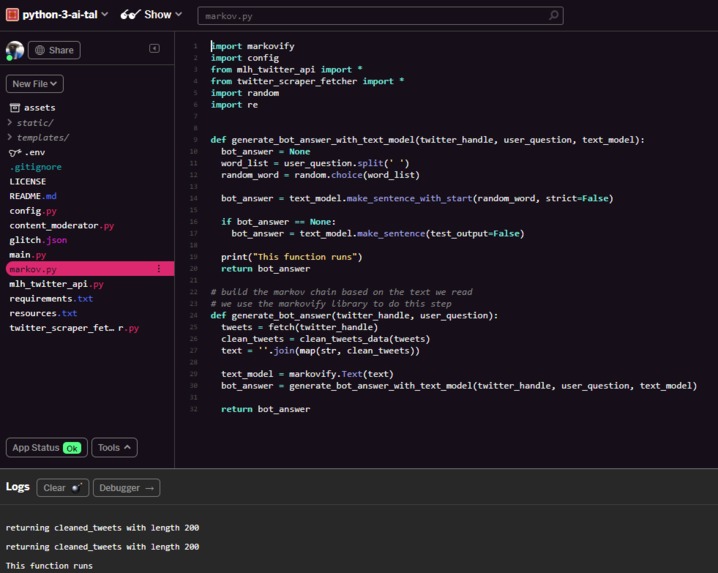Expand the templates/ folder

pyautogui.click(x=38, y=137)
